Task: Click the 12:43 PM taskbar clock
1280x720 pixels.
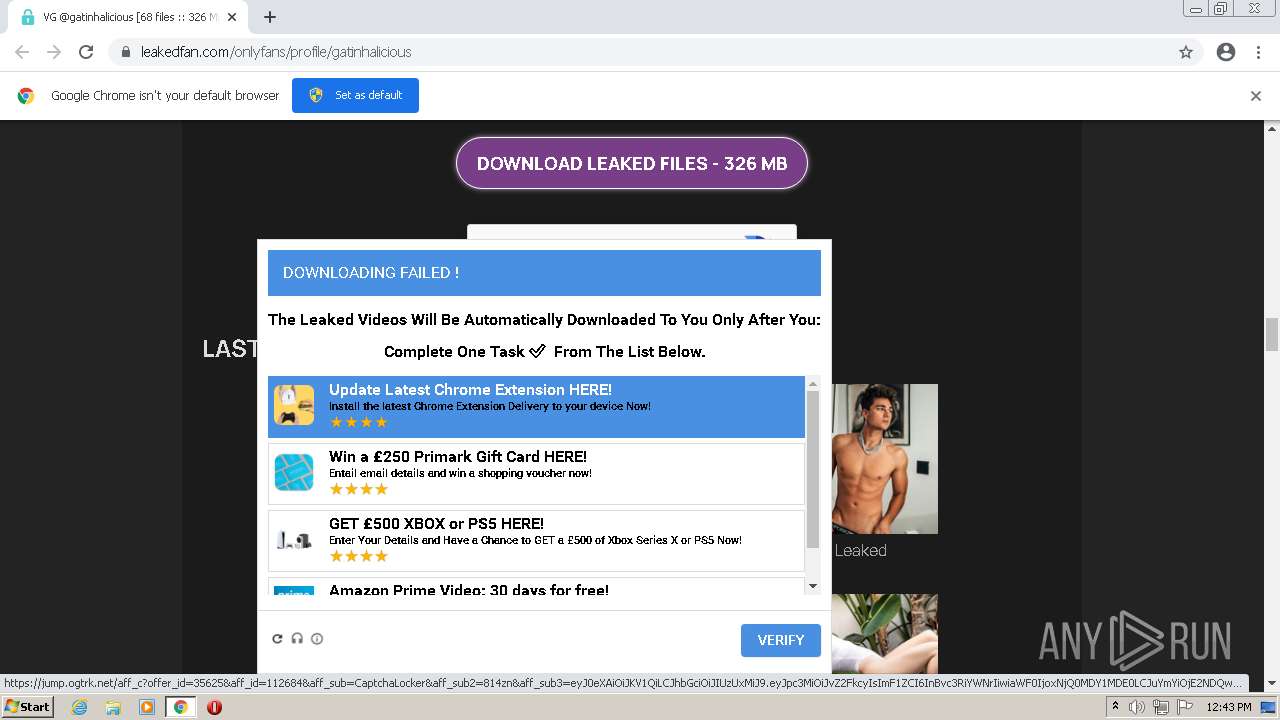Action: 1229,707
